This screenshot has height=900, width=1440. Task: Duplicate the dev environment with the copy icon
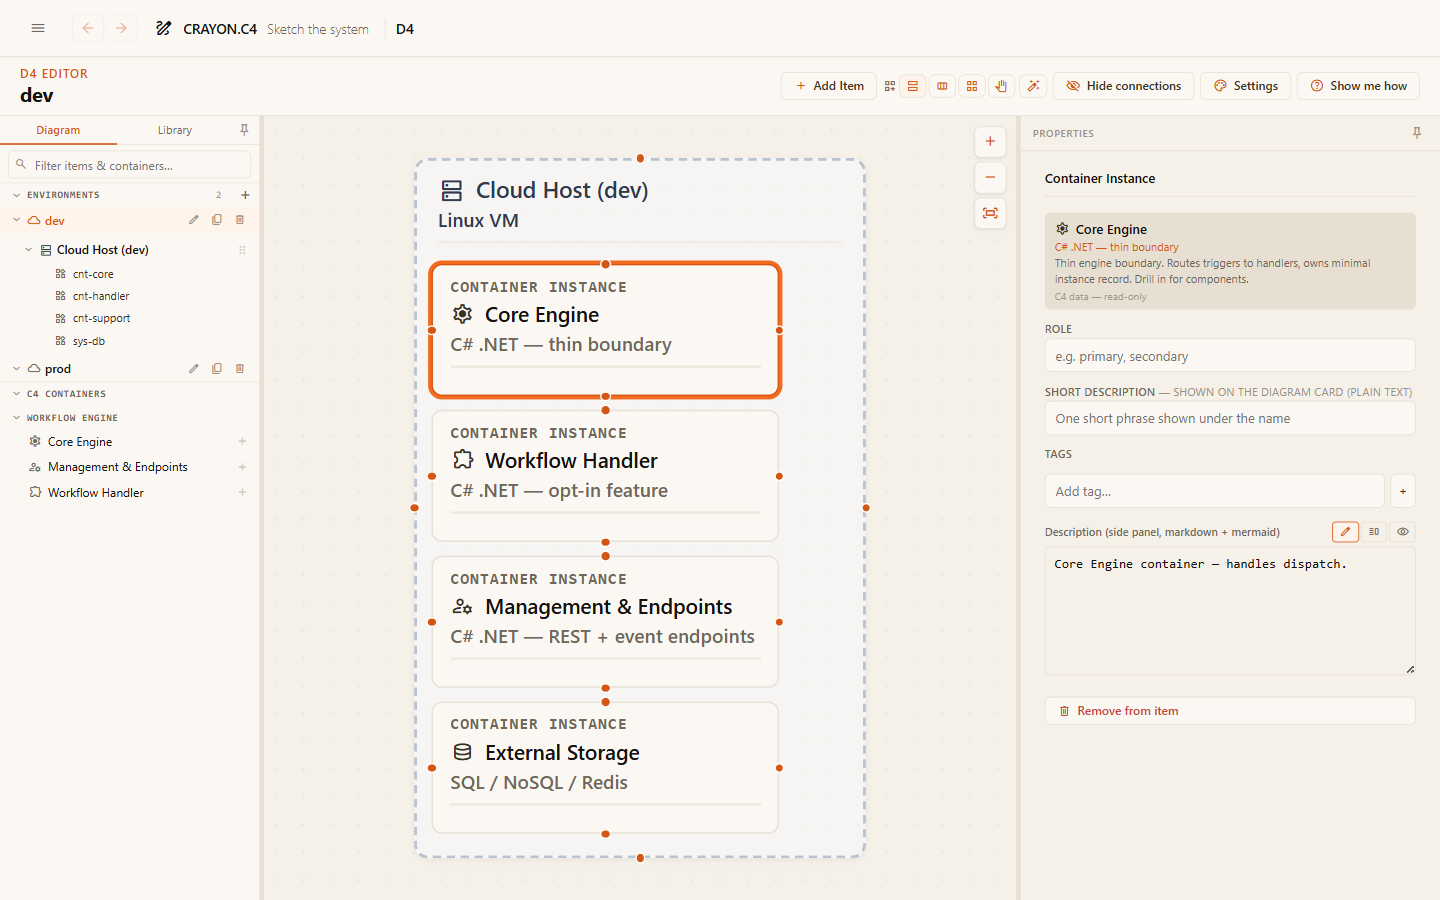coord(217,220)
